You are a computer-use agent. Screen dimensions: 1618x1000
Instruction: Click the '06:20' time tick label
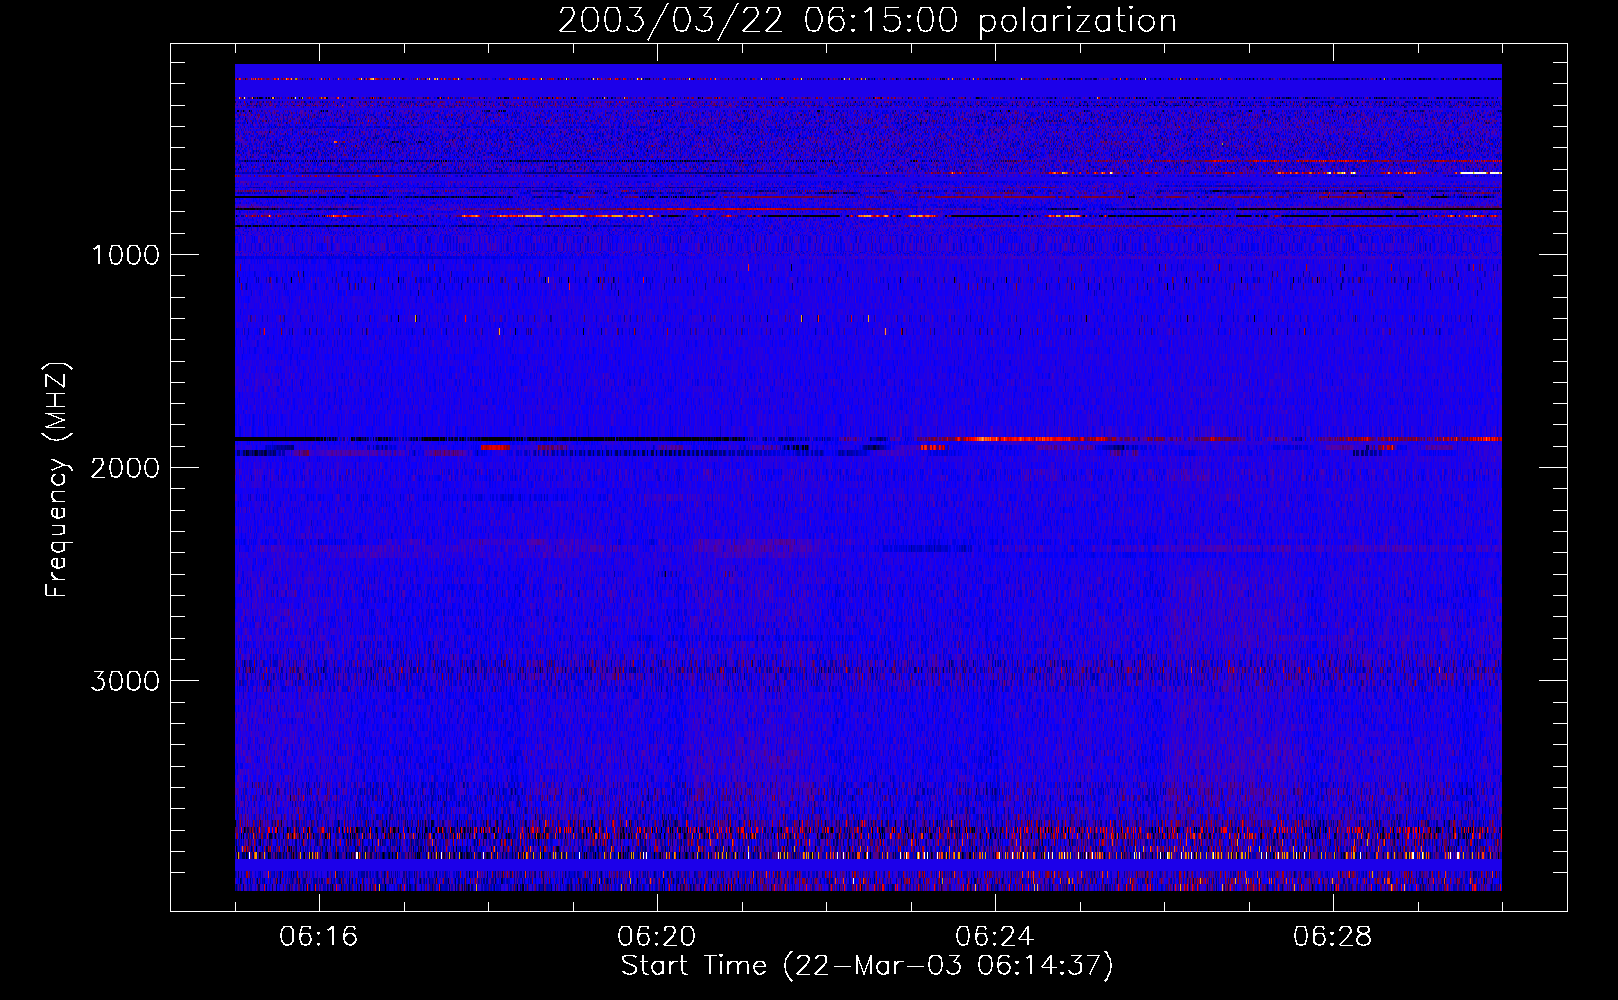pyautogui.click(x=657, y=937)
